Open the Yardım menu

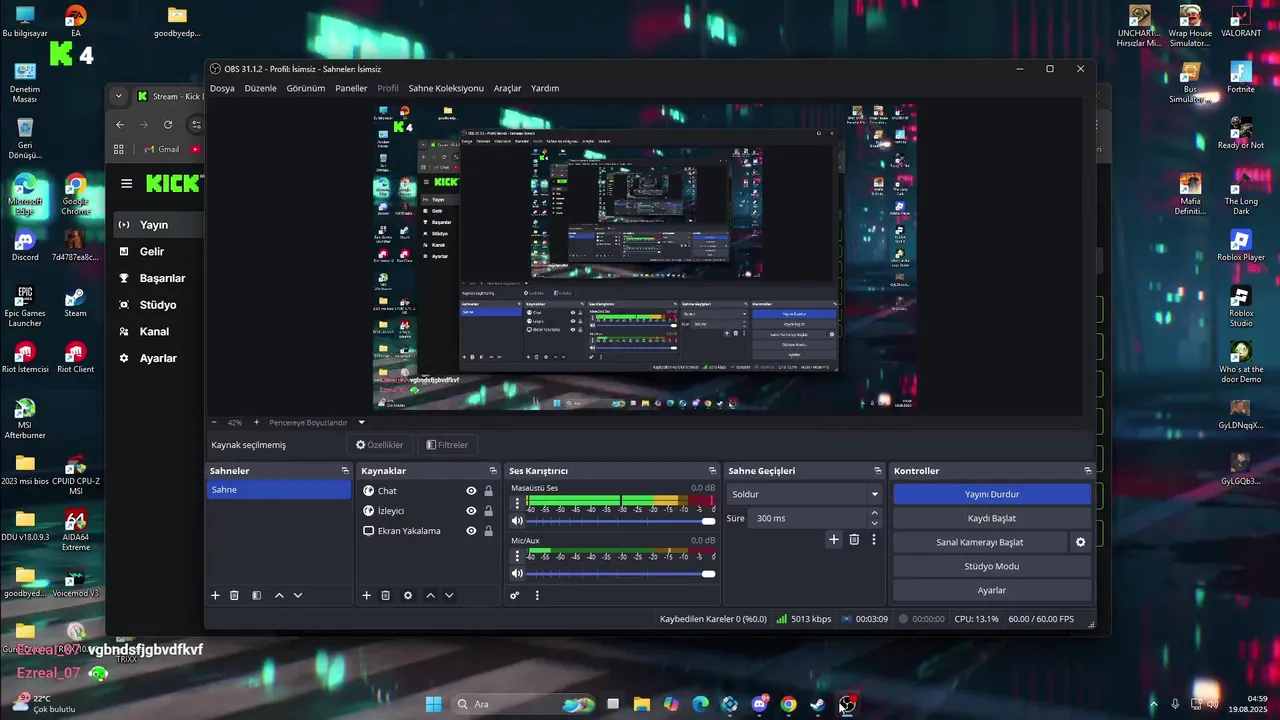click(x=545, y=88)
